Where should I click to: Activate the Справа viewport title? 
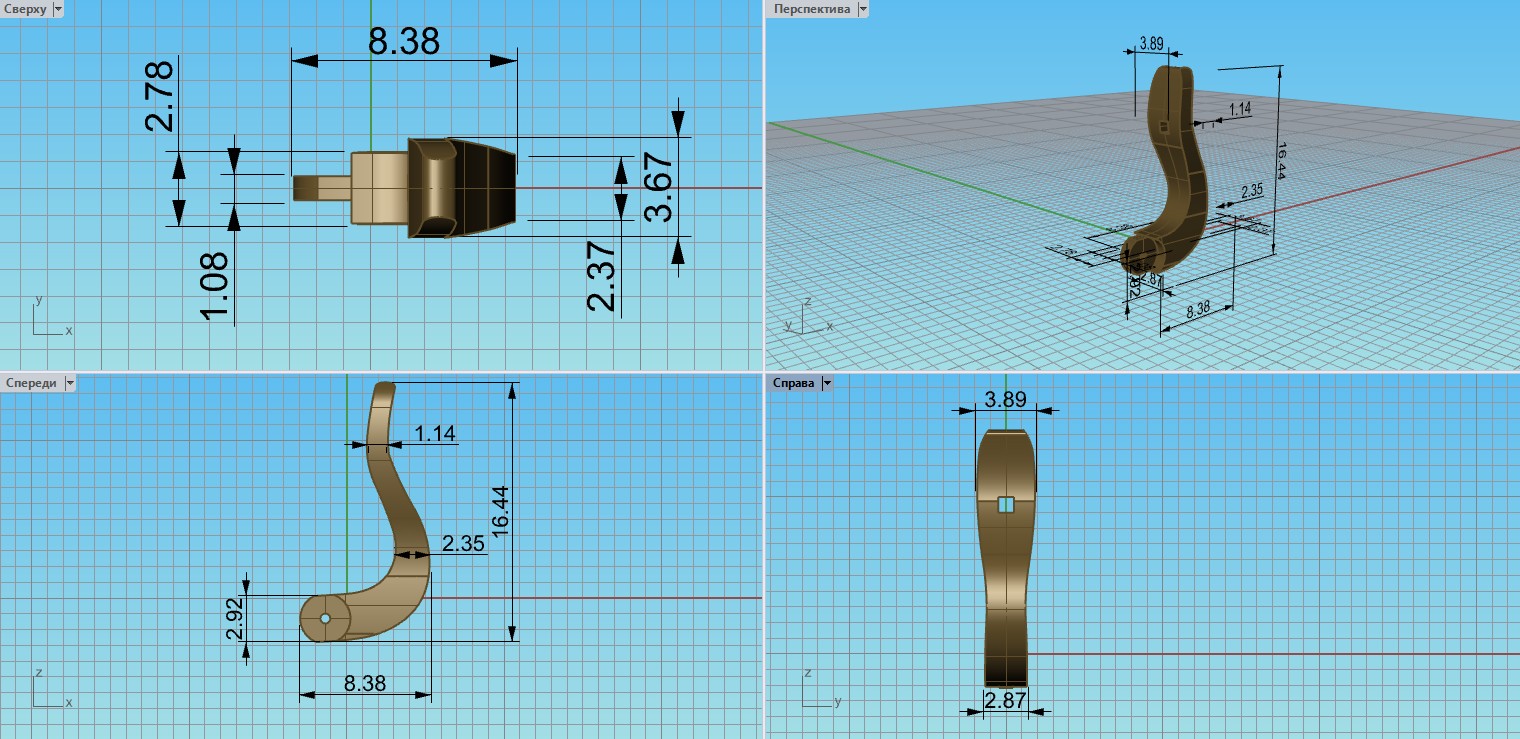click(793, 383)
